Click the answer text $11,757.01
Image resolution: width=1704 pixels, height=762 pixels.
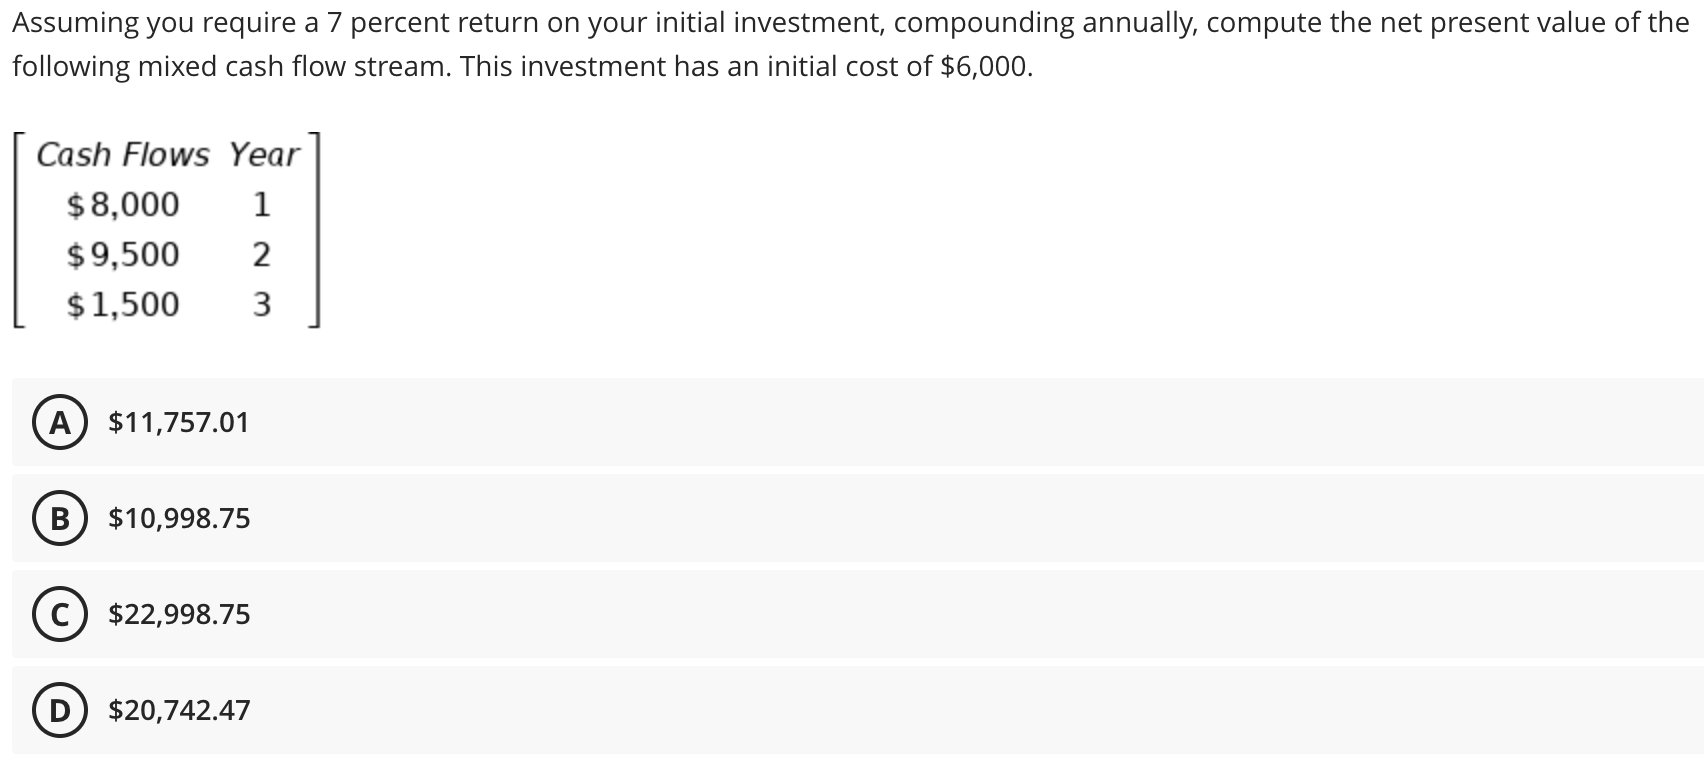tap(178, 422)
